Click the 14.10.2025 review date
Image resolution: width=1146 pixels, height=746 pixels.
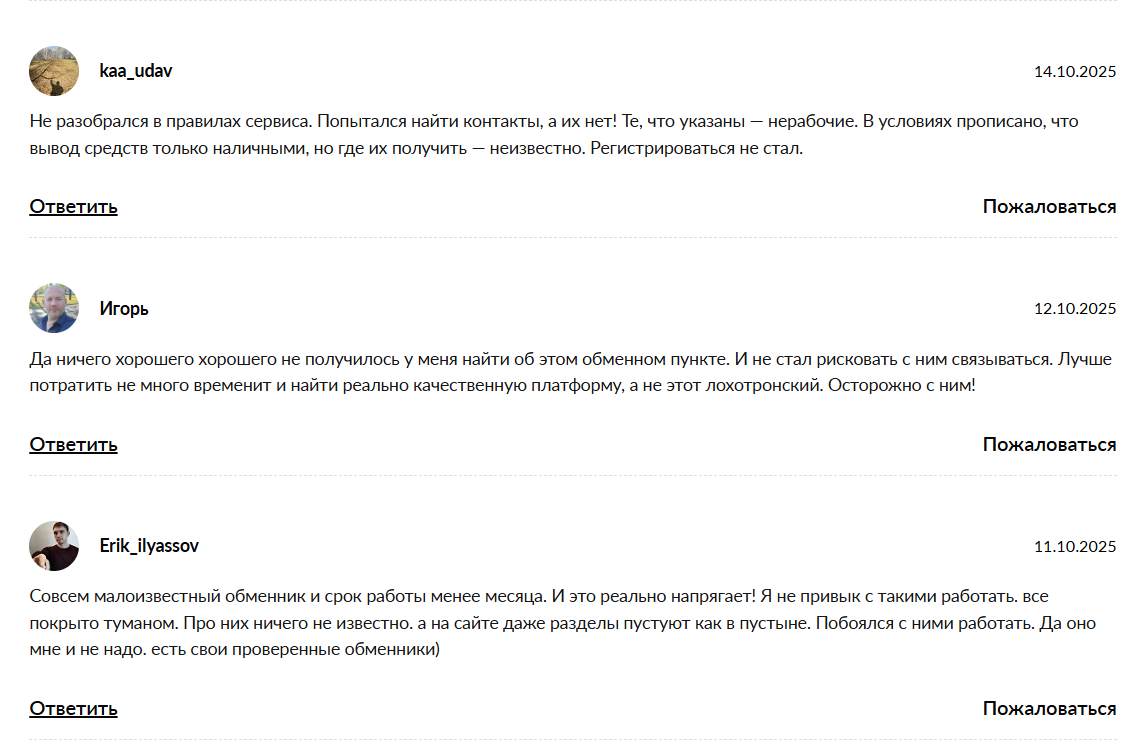[1075, 72]
